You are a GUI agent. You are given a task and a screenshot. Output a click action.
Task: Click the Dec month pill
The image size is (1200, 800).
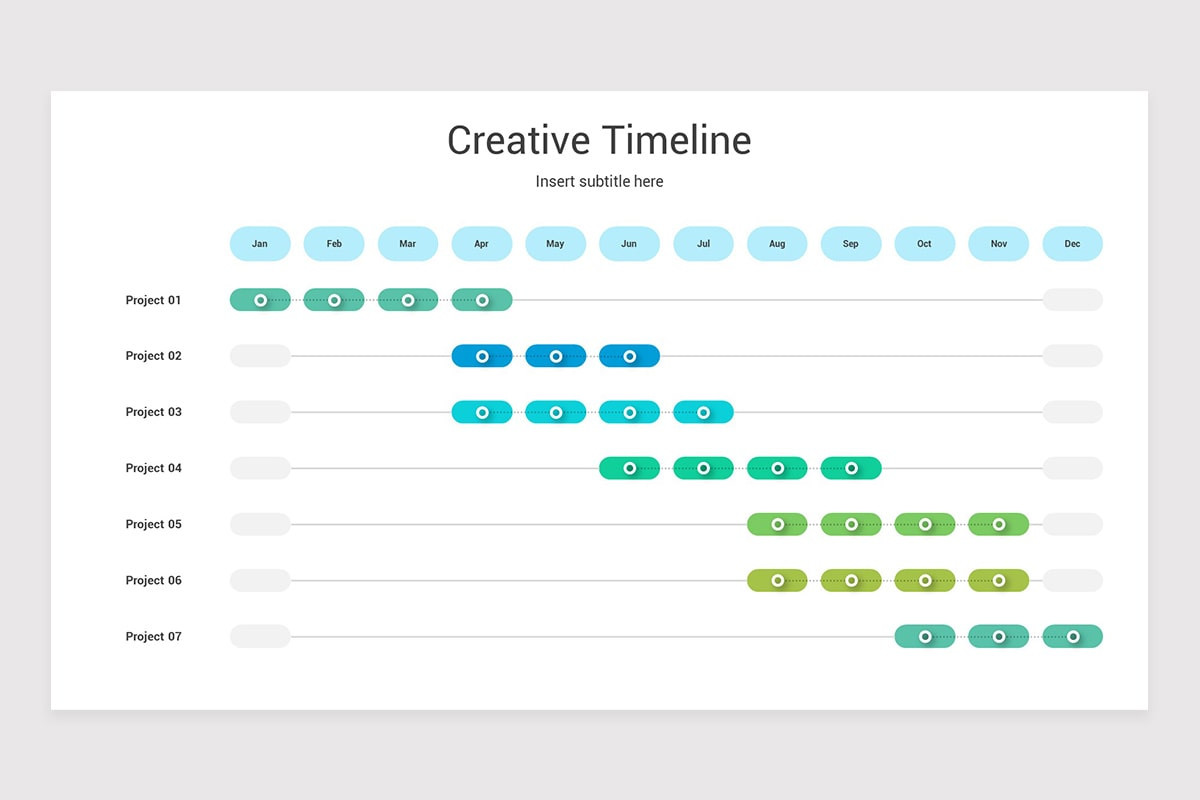tap(1072, 244)
